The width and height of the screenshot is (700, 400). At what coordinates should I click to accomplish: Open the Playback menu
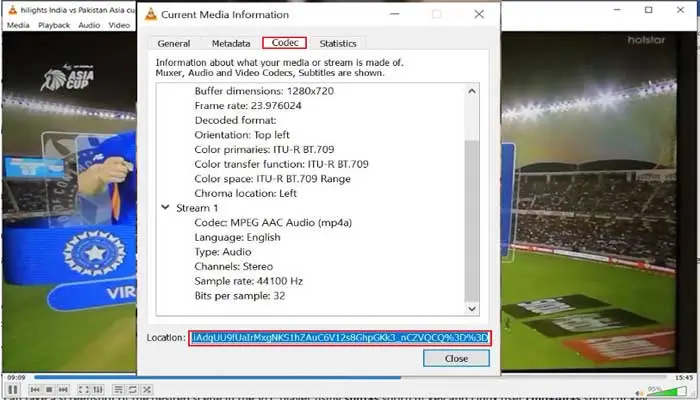click(x=54, y=24)
